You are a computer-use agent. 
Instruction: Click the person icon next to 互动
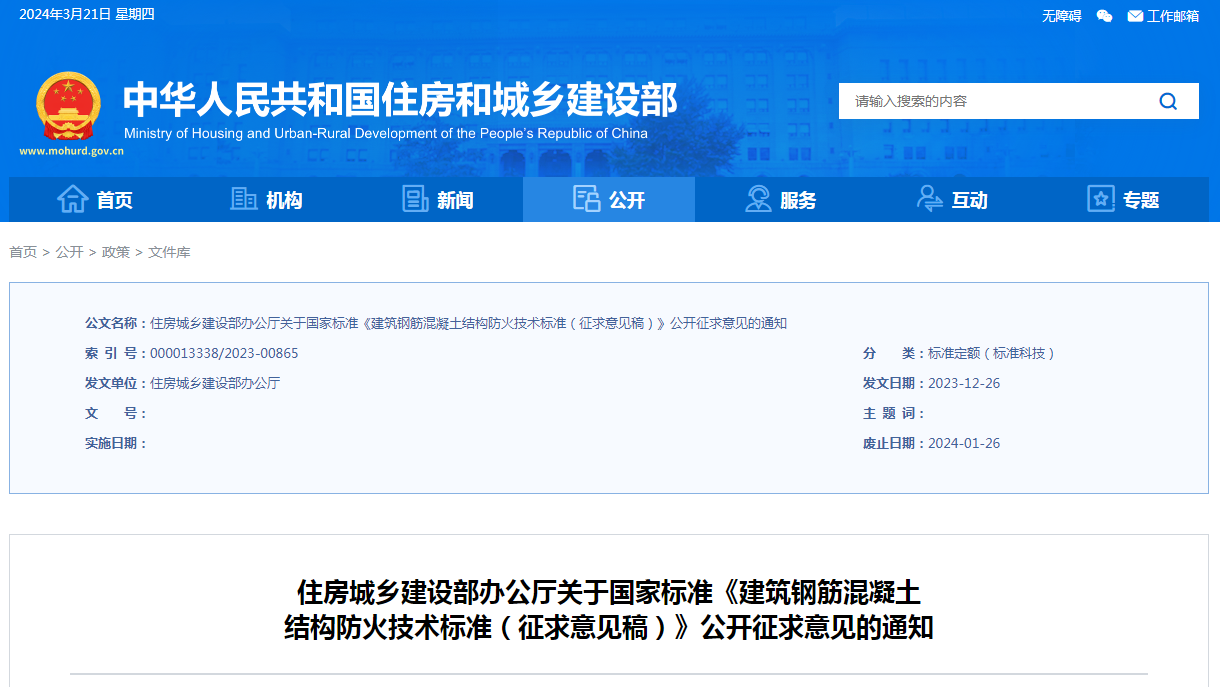click(x=929, y=198)
